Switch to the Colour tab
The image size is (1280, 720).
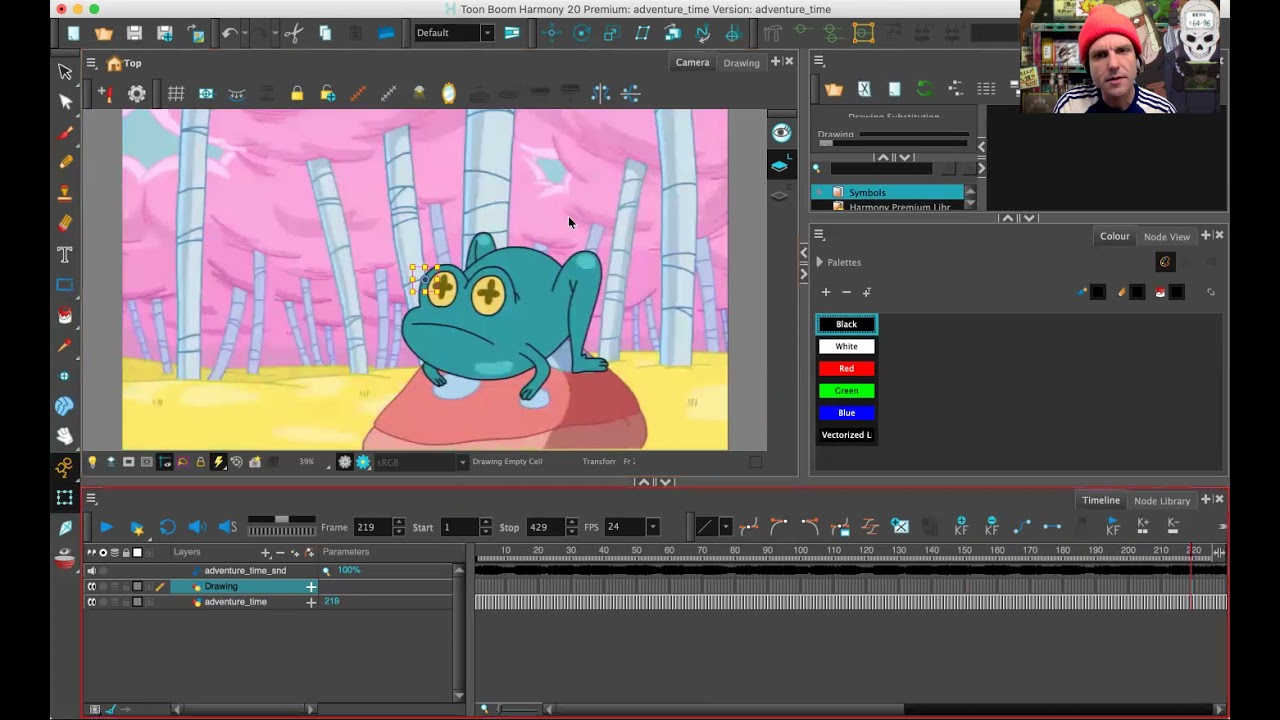click(1114, 236)
